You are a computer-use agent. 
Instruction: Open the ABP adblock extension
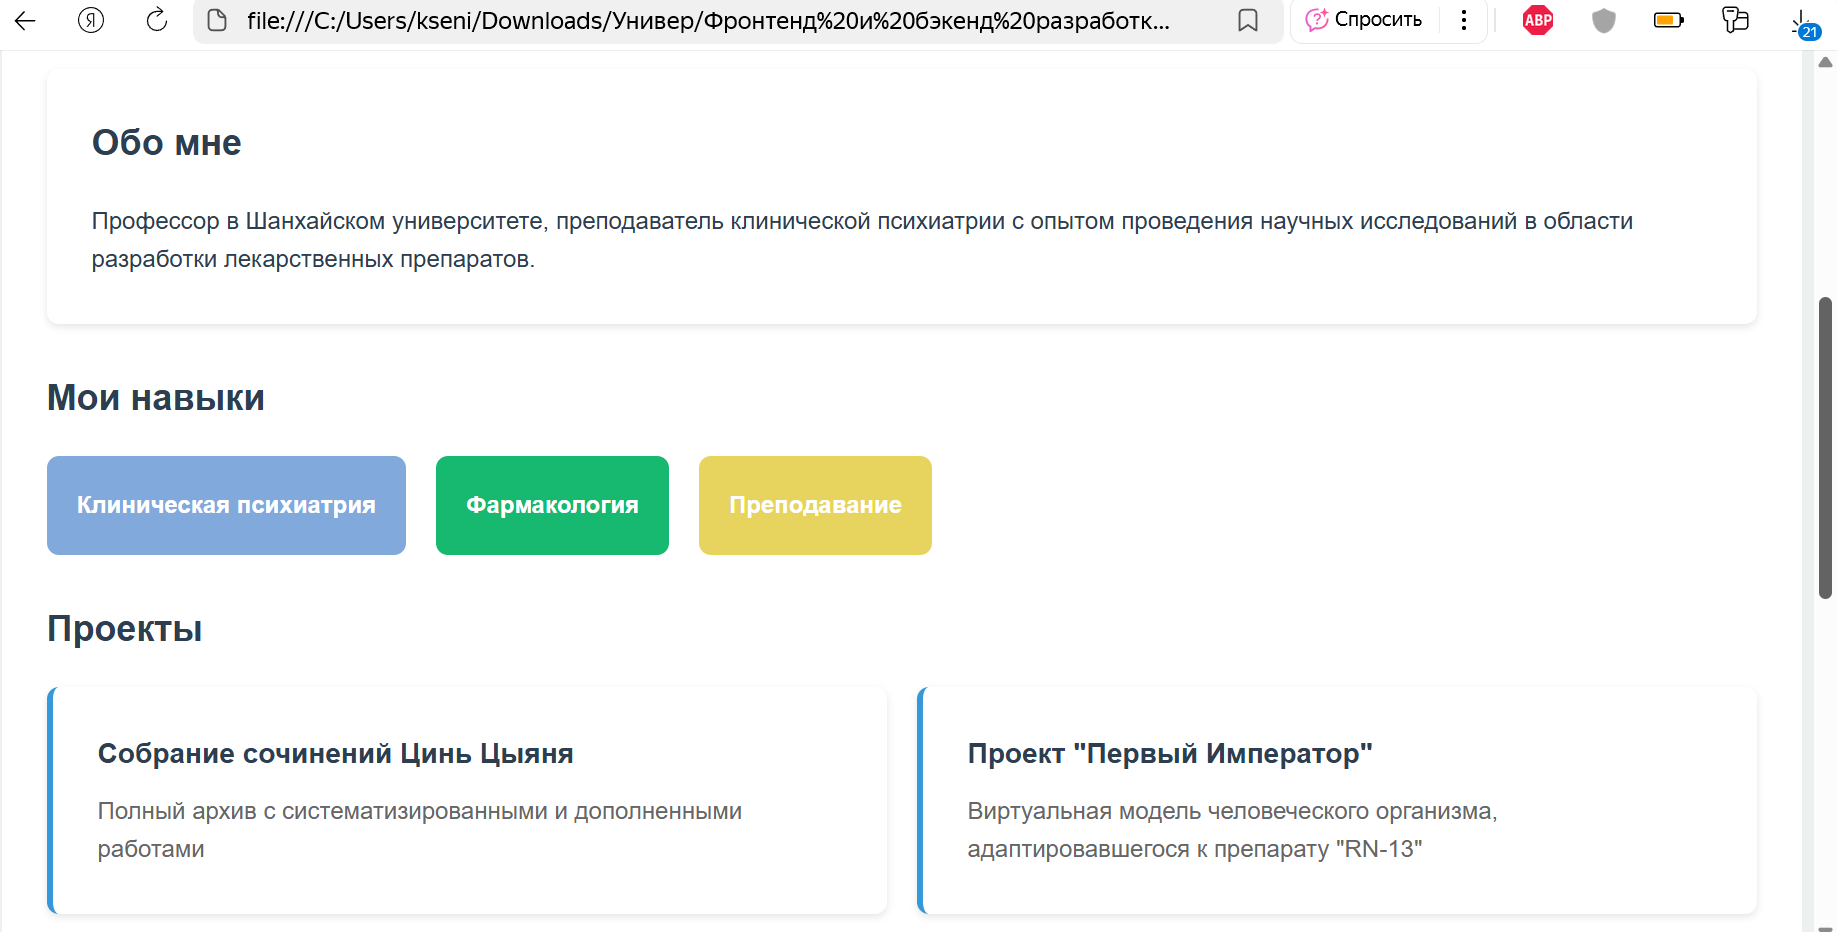1537,20
